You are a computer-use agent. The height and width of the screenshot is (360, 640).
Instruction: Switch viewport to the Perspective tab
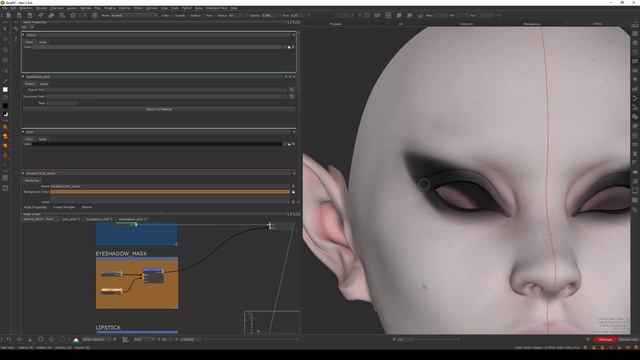531,24
